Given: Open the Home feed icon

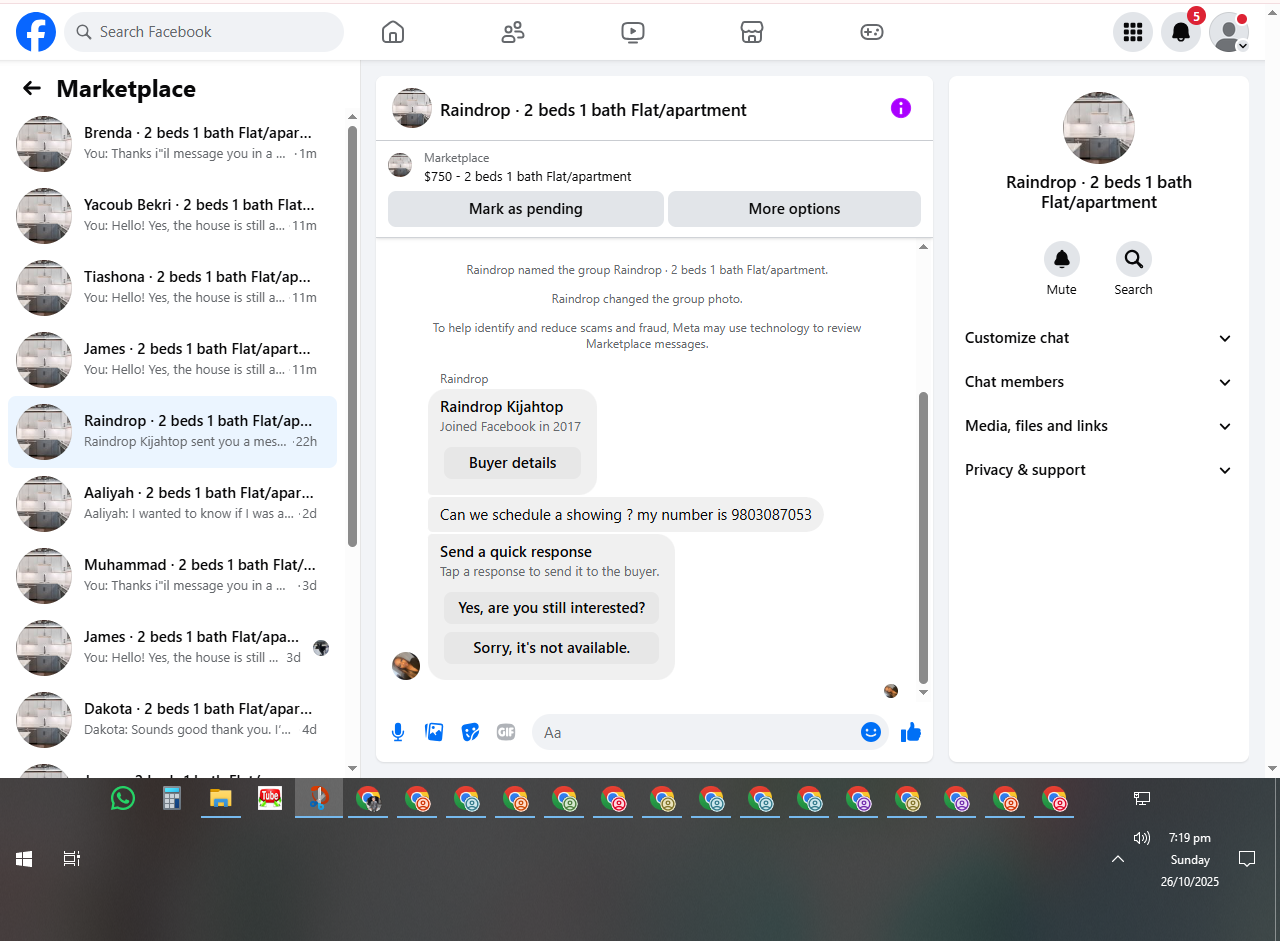Looking at the screenshot, I should point(393,32).
